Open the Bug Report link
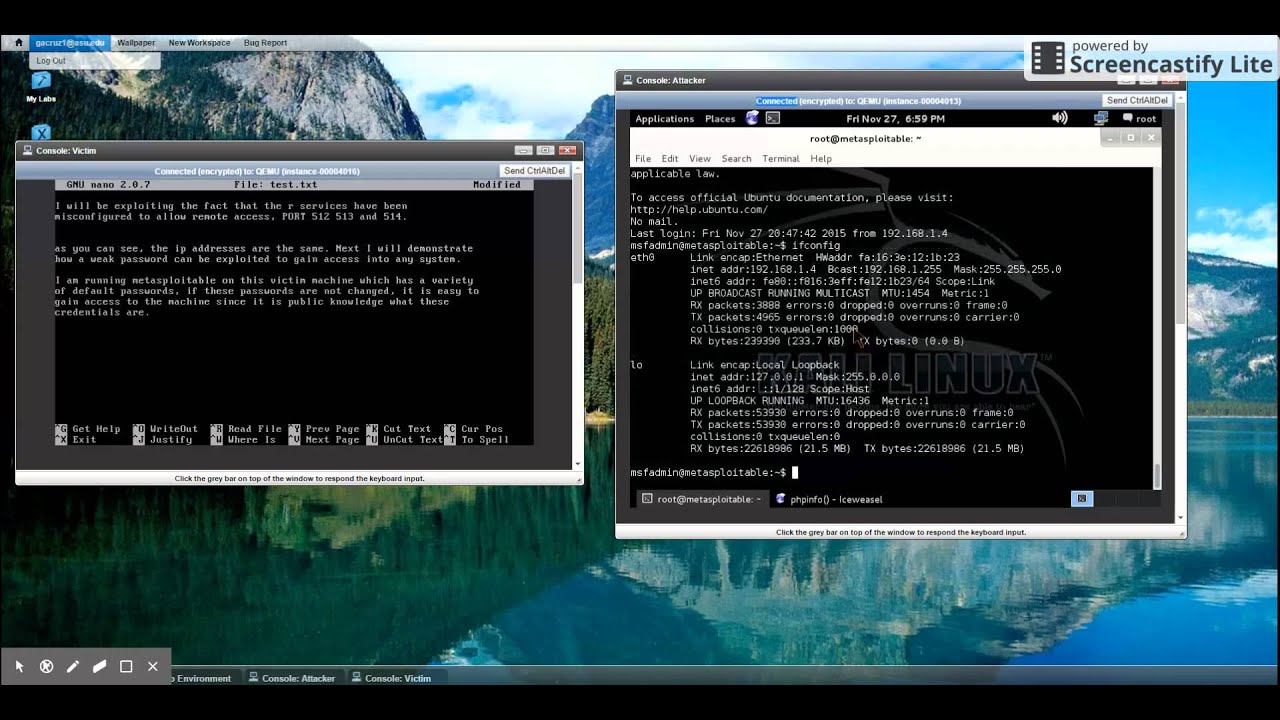 pos(265,43)
